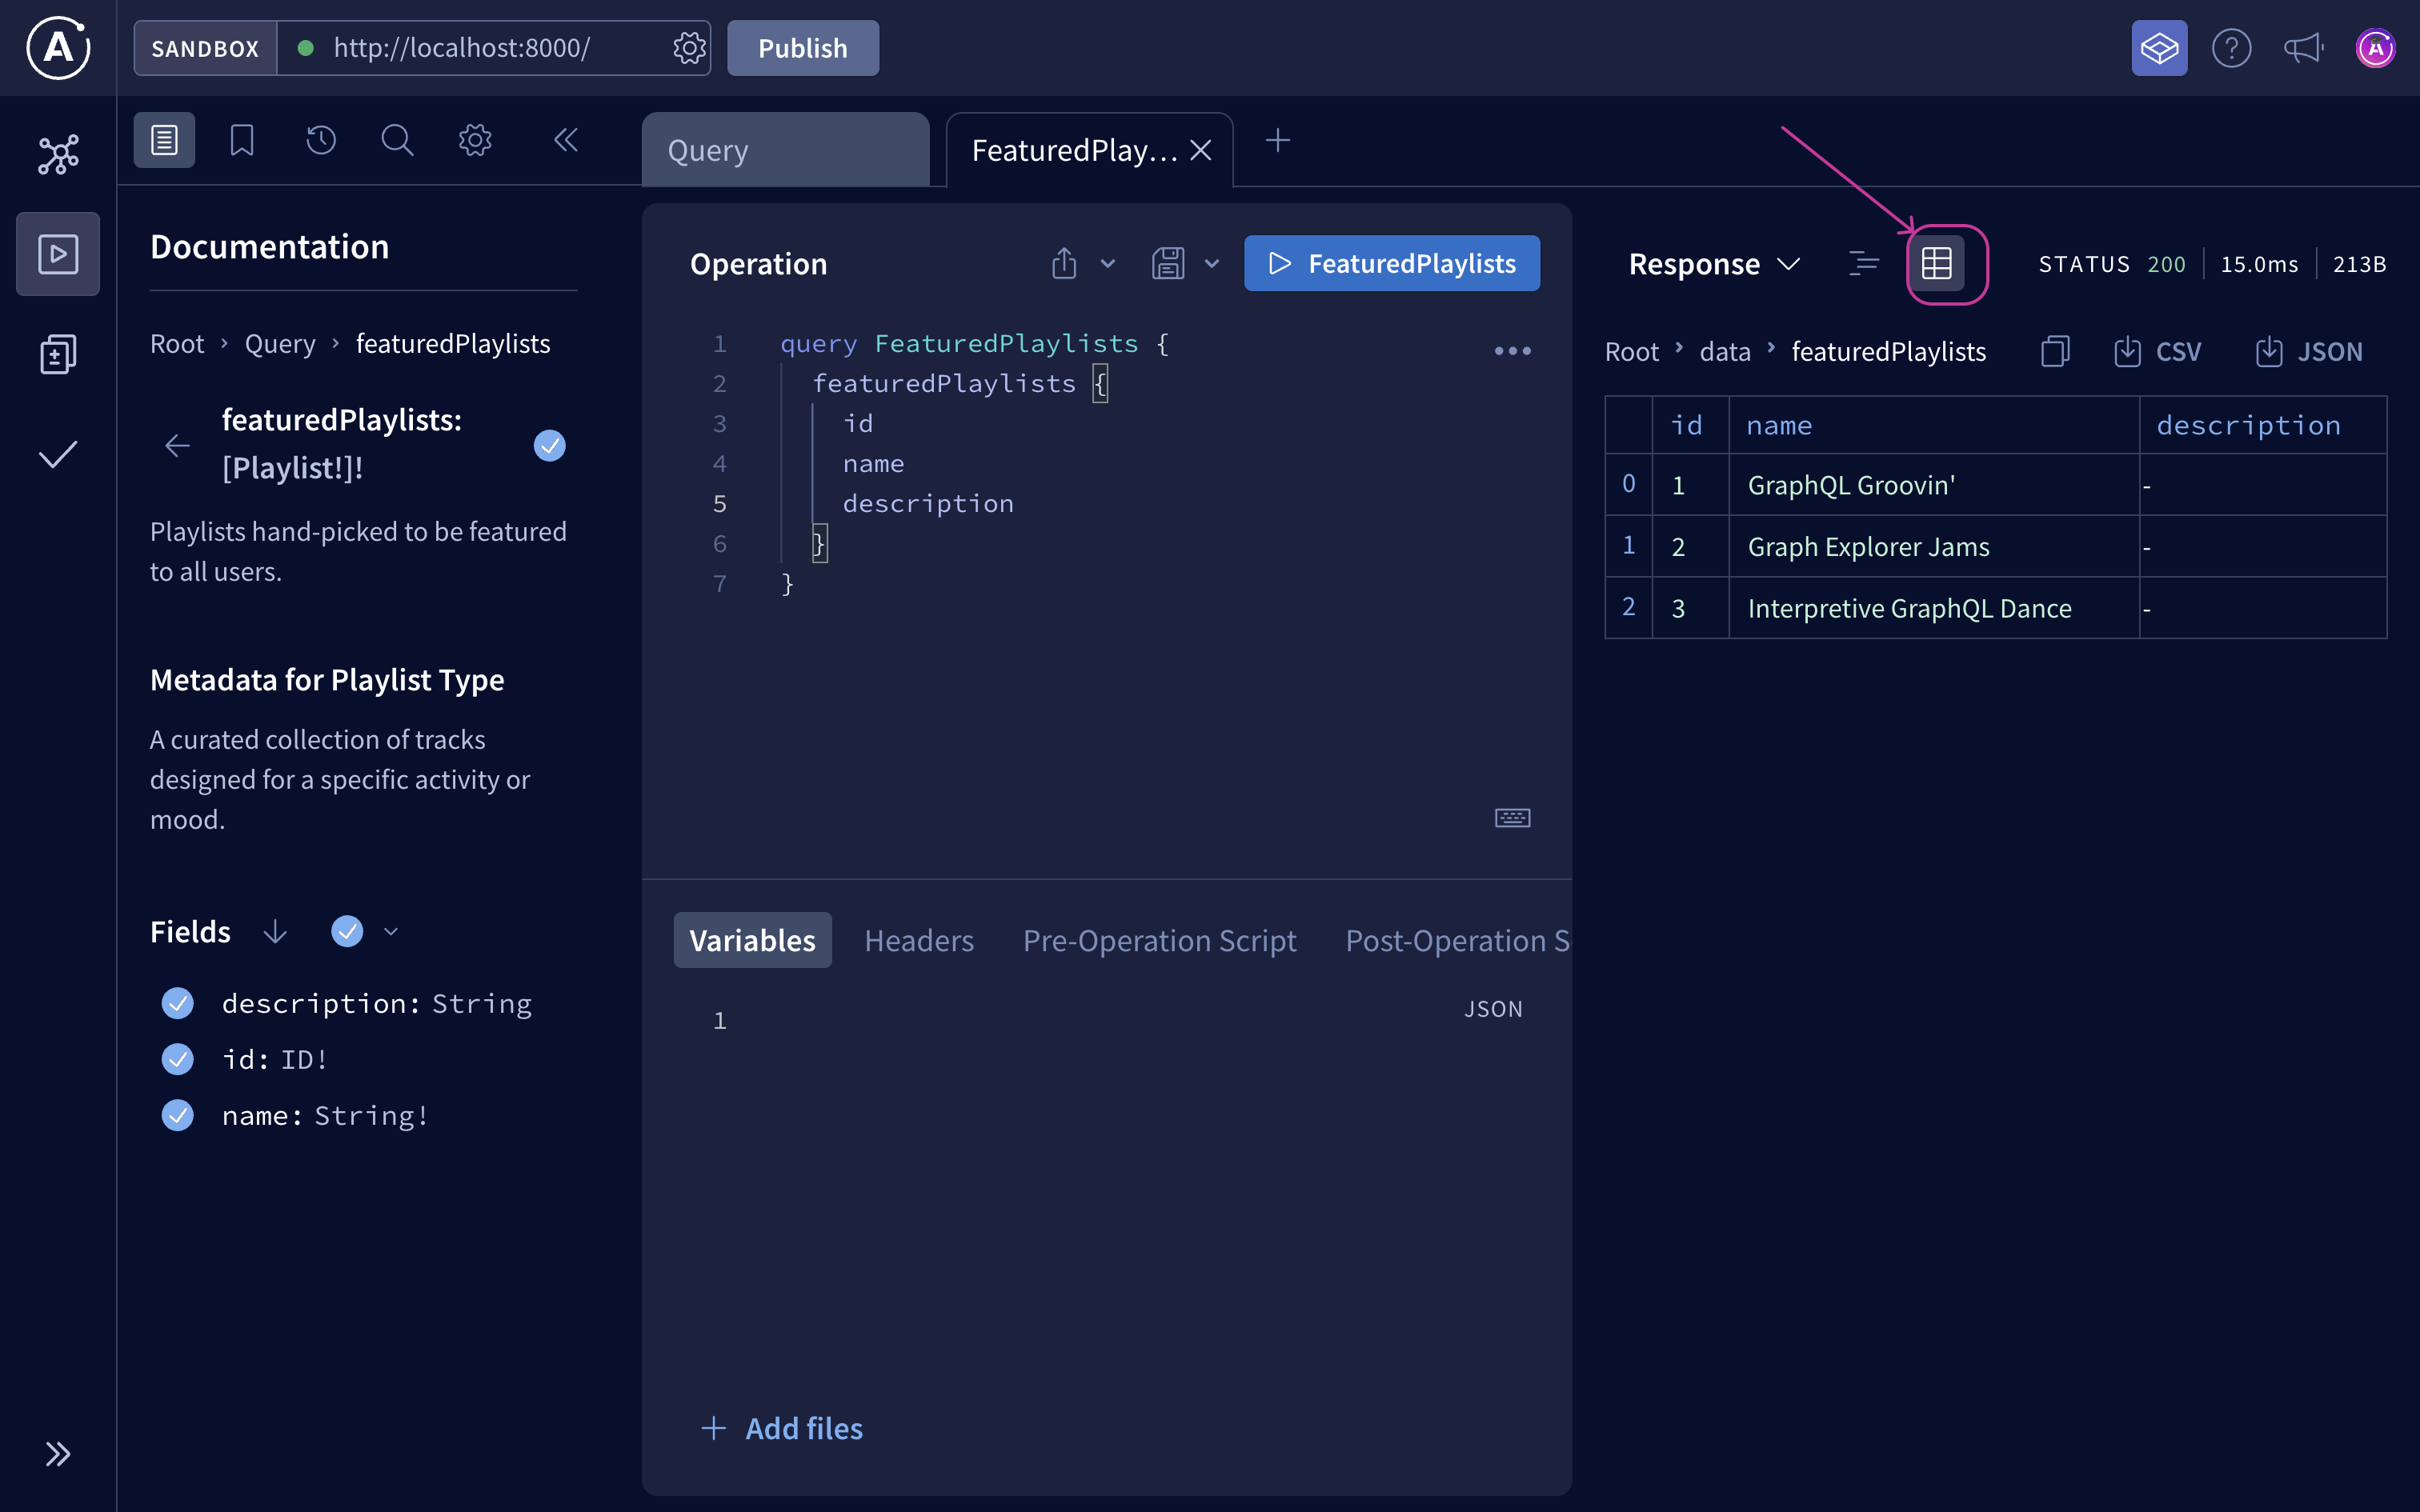Switch to the Query tab

point(786,149)
